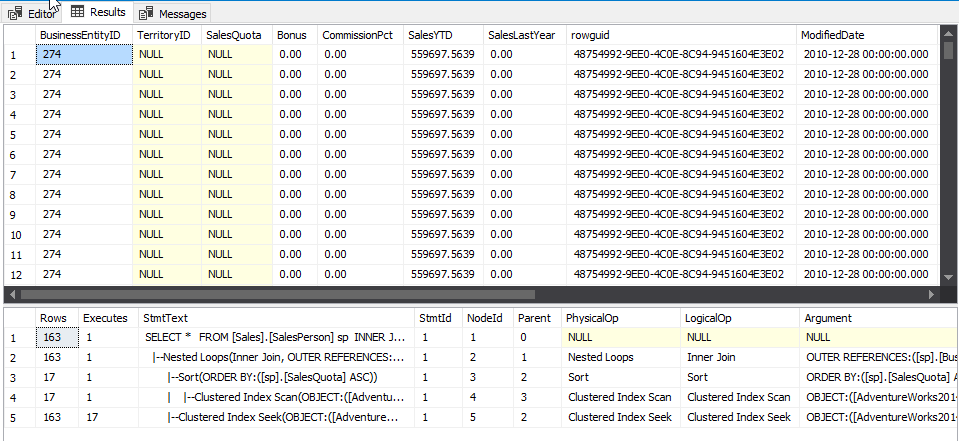959x441 pixels.
Task: Click the Sort(ORDER BY:([sp].[SalesQuota] ASC)) cell
Action: point(276,377)
